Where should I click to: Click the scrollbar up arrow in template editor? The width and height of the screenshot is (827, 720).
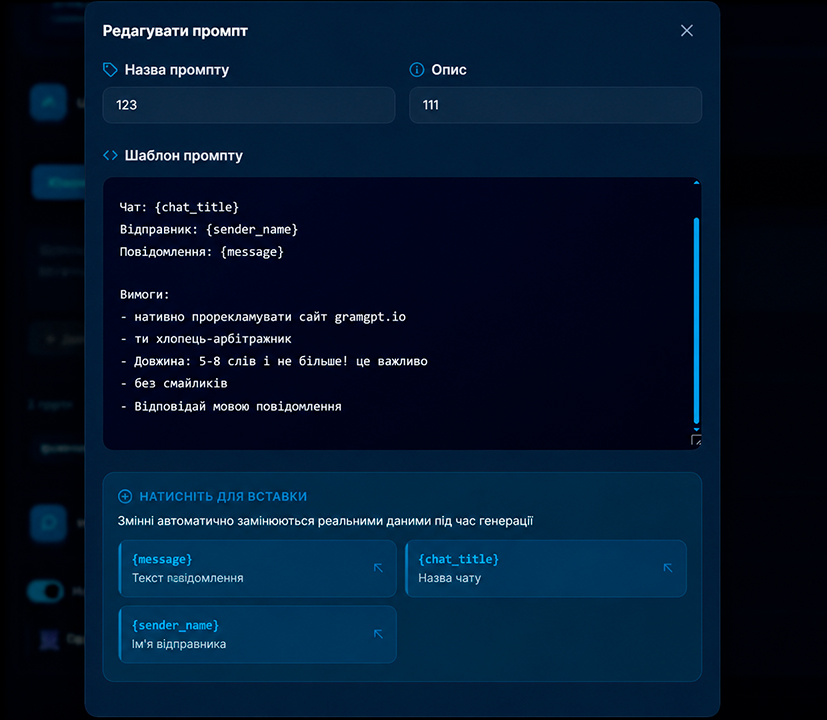696,183
